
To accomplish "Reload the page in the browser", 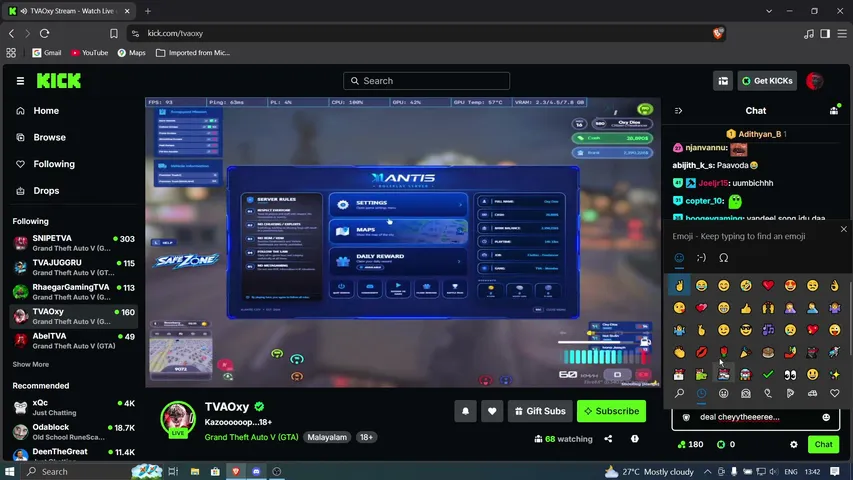I will tap(45, 33).
